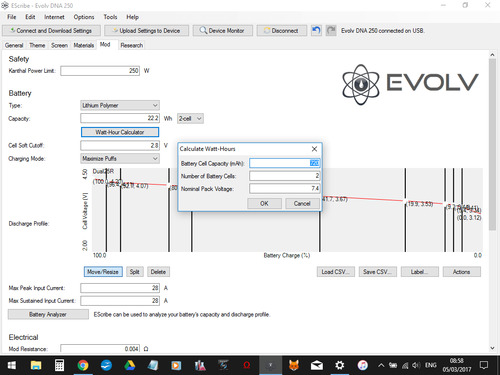Click Upload Settings to Device
This screenshot has width=500, height=375.
[x=146, y=31]
